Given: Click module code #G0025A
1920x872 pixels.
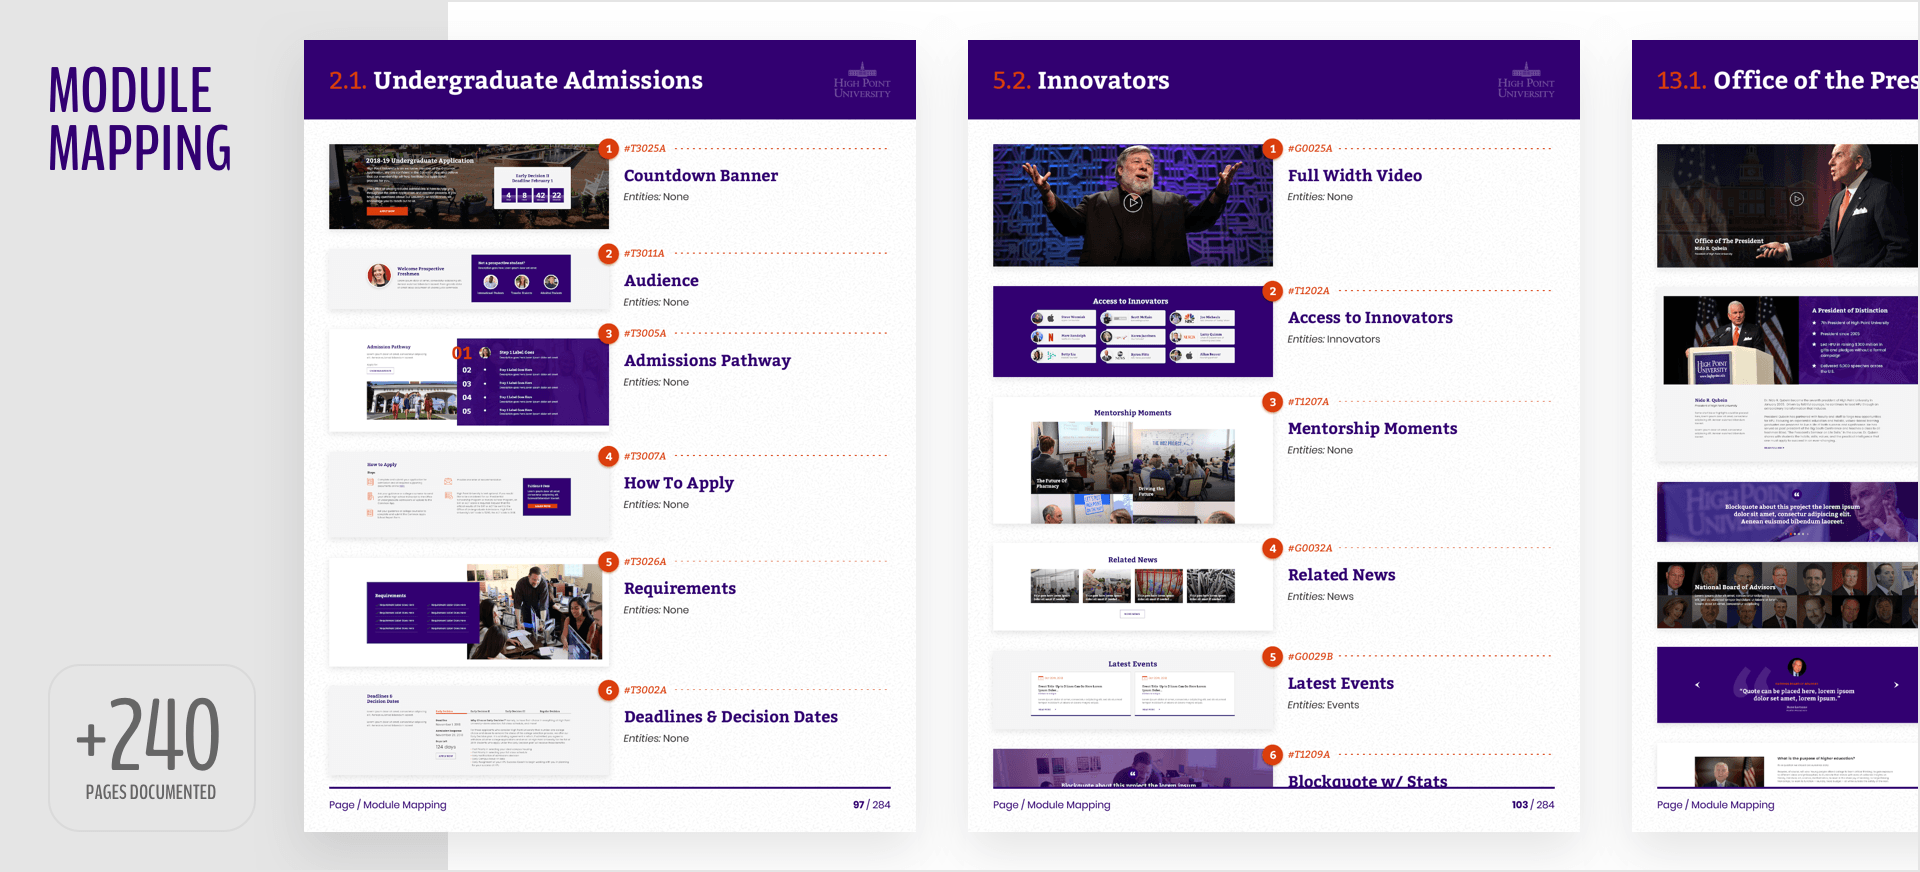Looking at the screenshot, I should [1310, 149].
